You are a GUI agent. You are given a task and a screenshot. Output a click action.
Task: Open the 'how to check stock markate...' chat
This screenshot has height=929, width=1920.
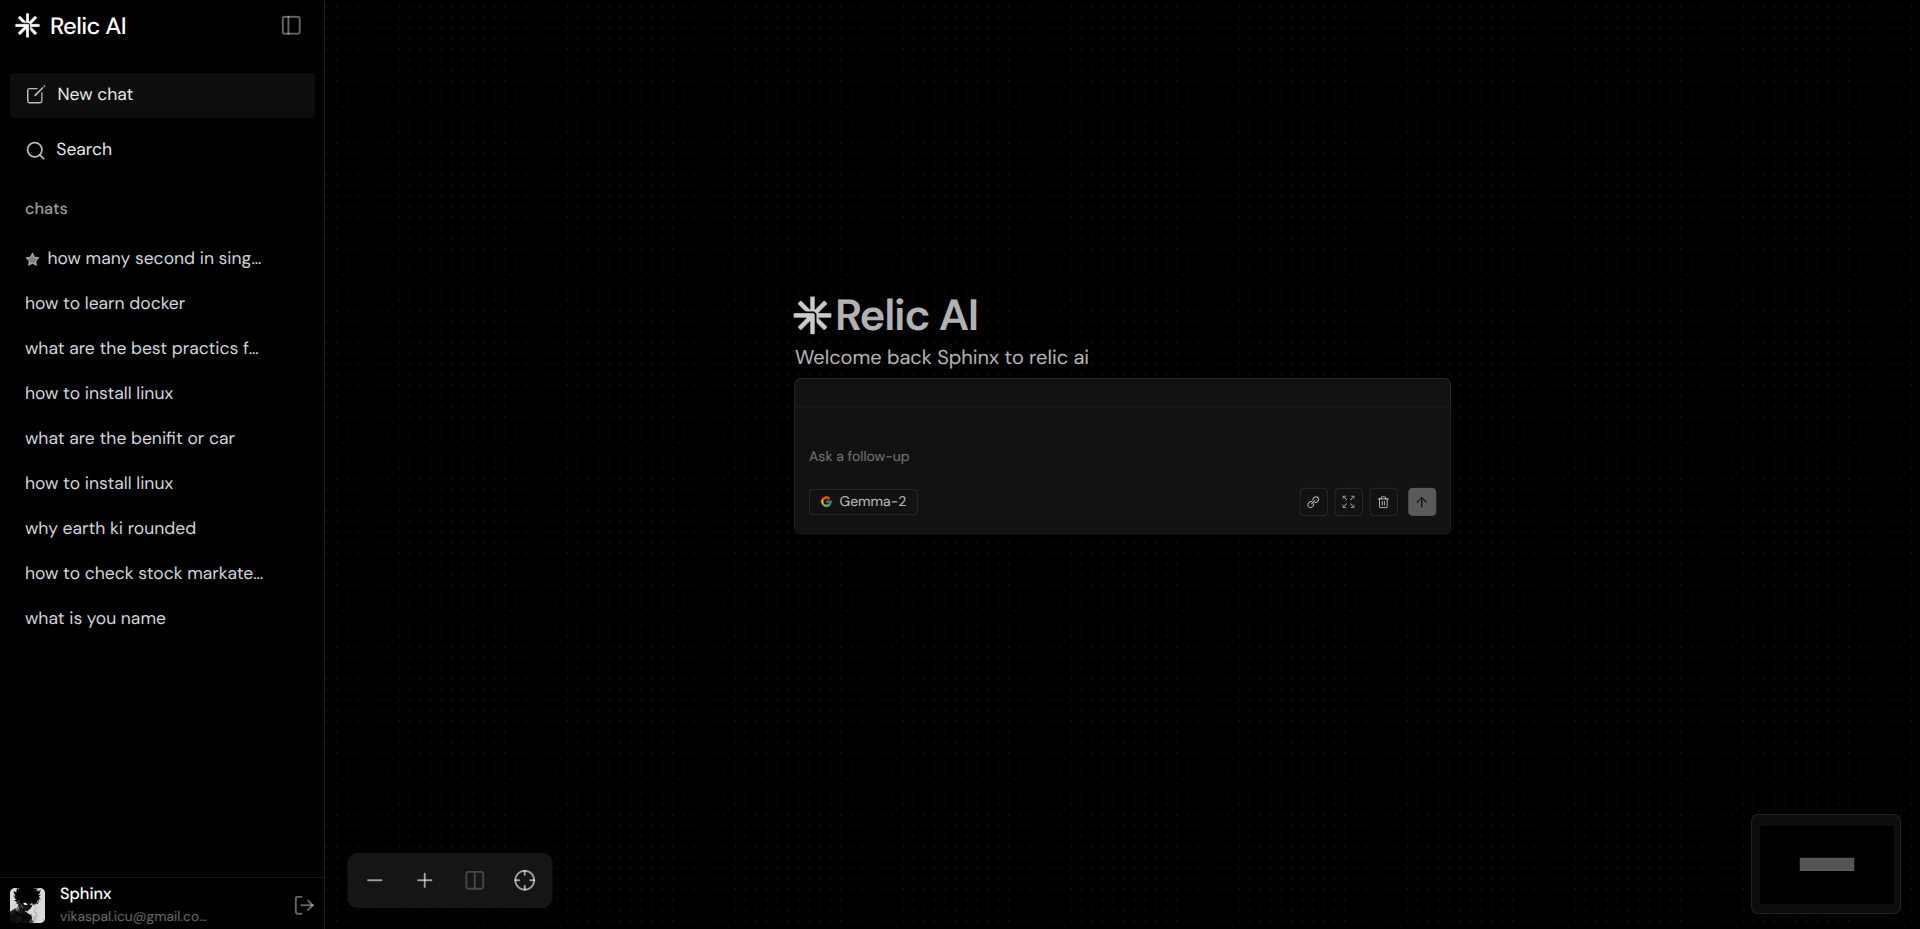tap(144, 573)
